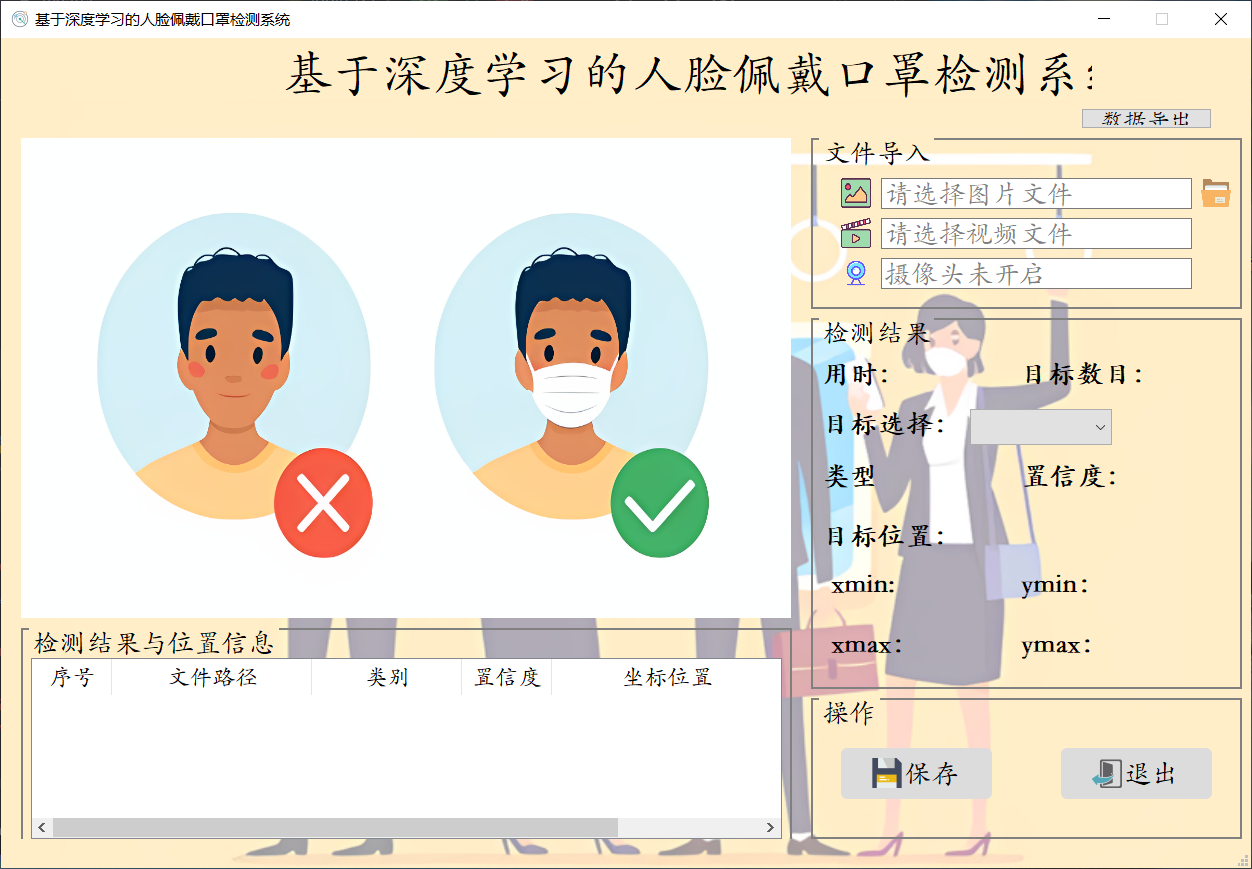Click the 摄像头未开启 input field
Screen dimensions: 1252x869
coord(1036,273)
